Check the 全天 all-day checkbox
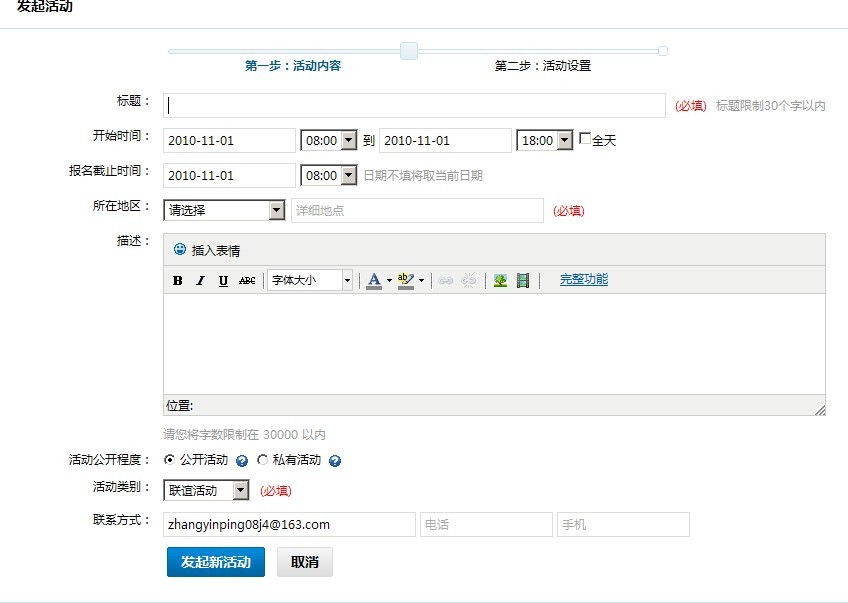848x603 pixels. [x=585, y=138]
